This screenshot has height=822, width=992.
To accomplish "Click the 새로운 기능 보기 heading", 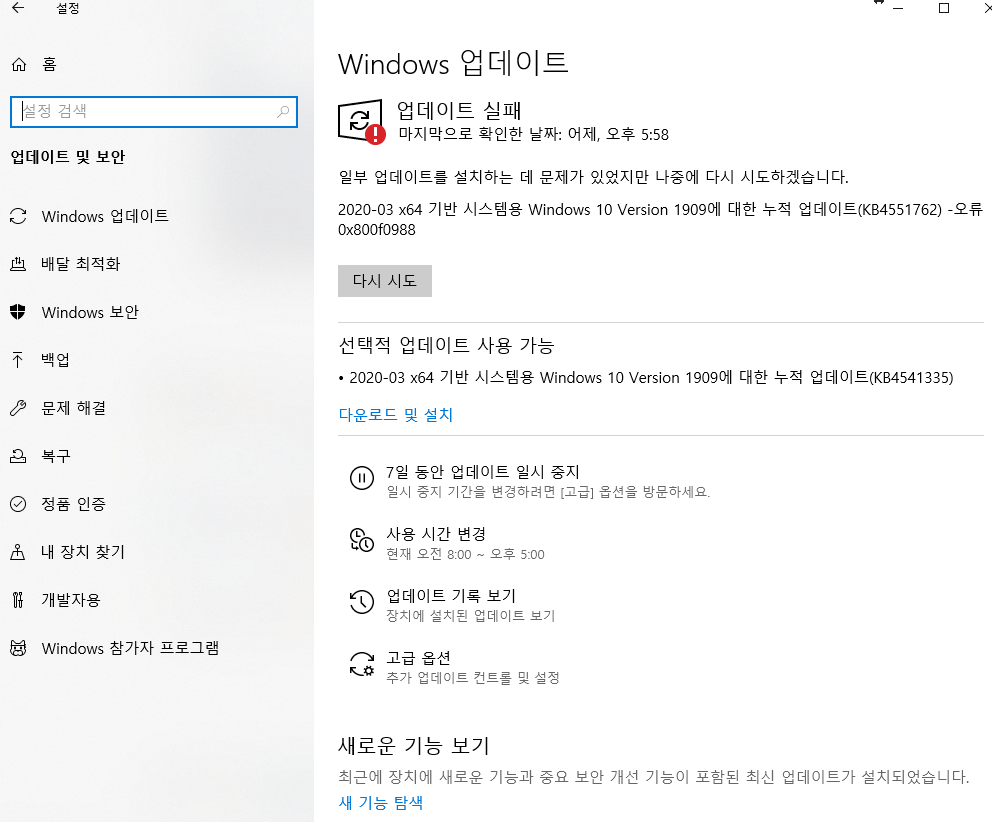I will click(414, 746).
